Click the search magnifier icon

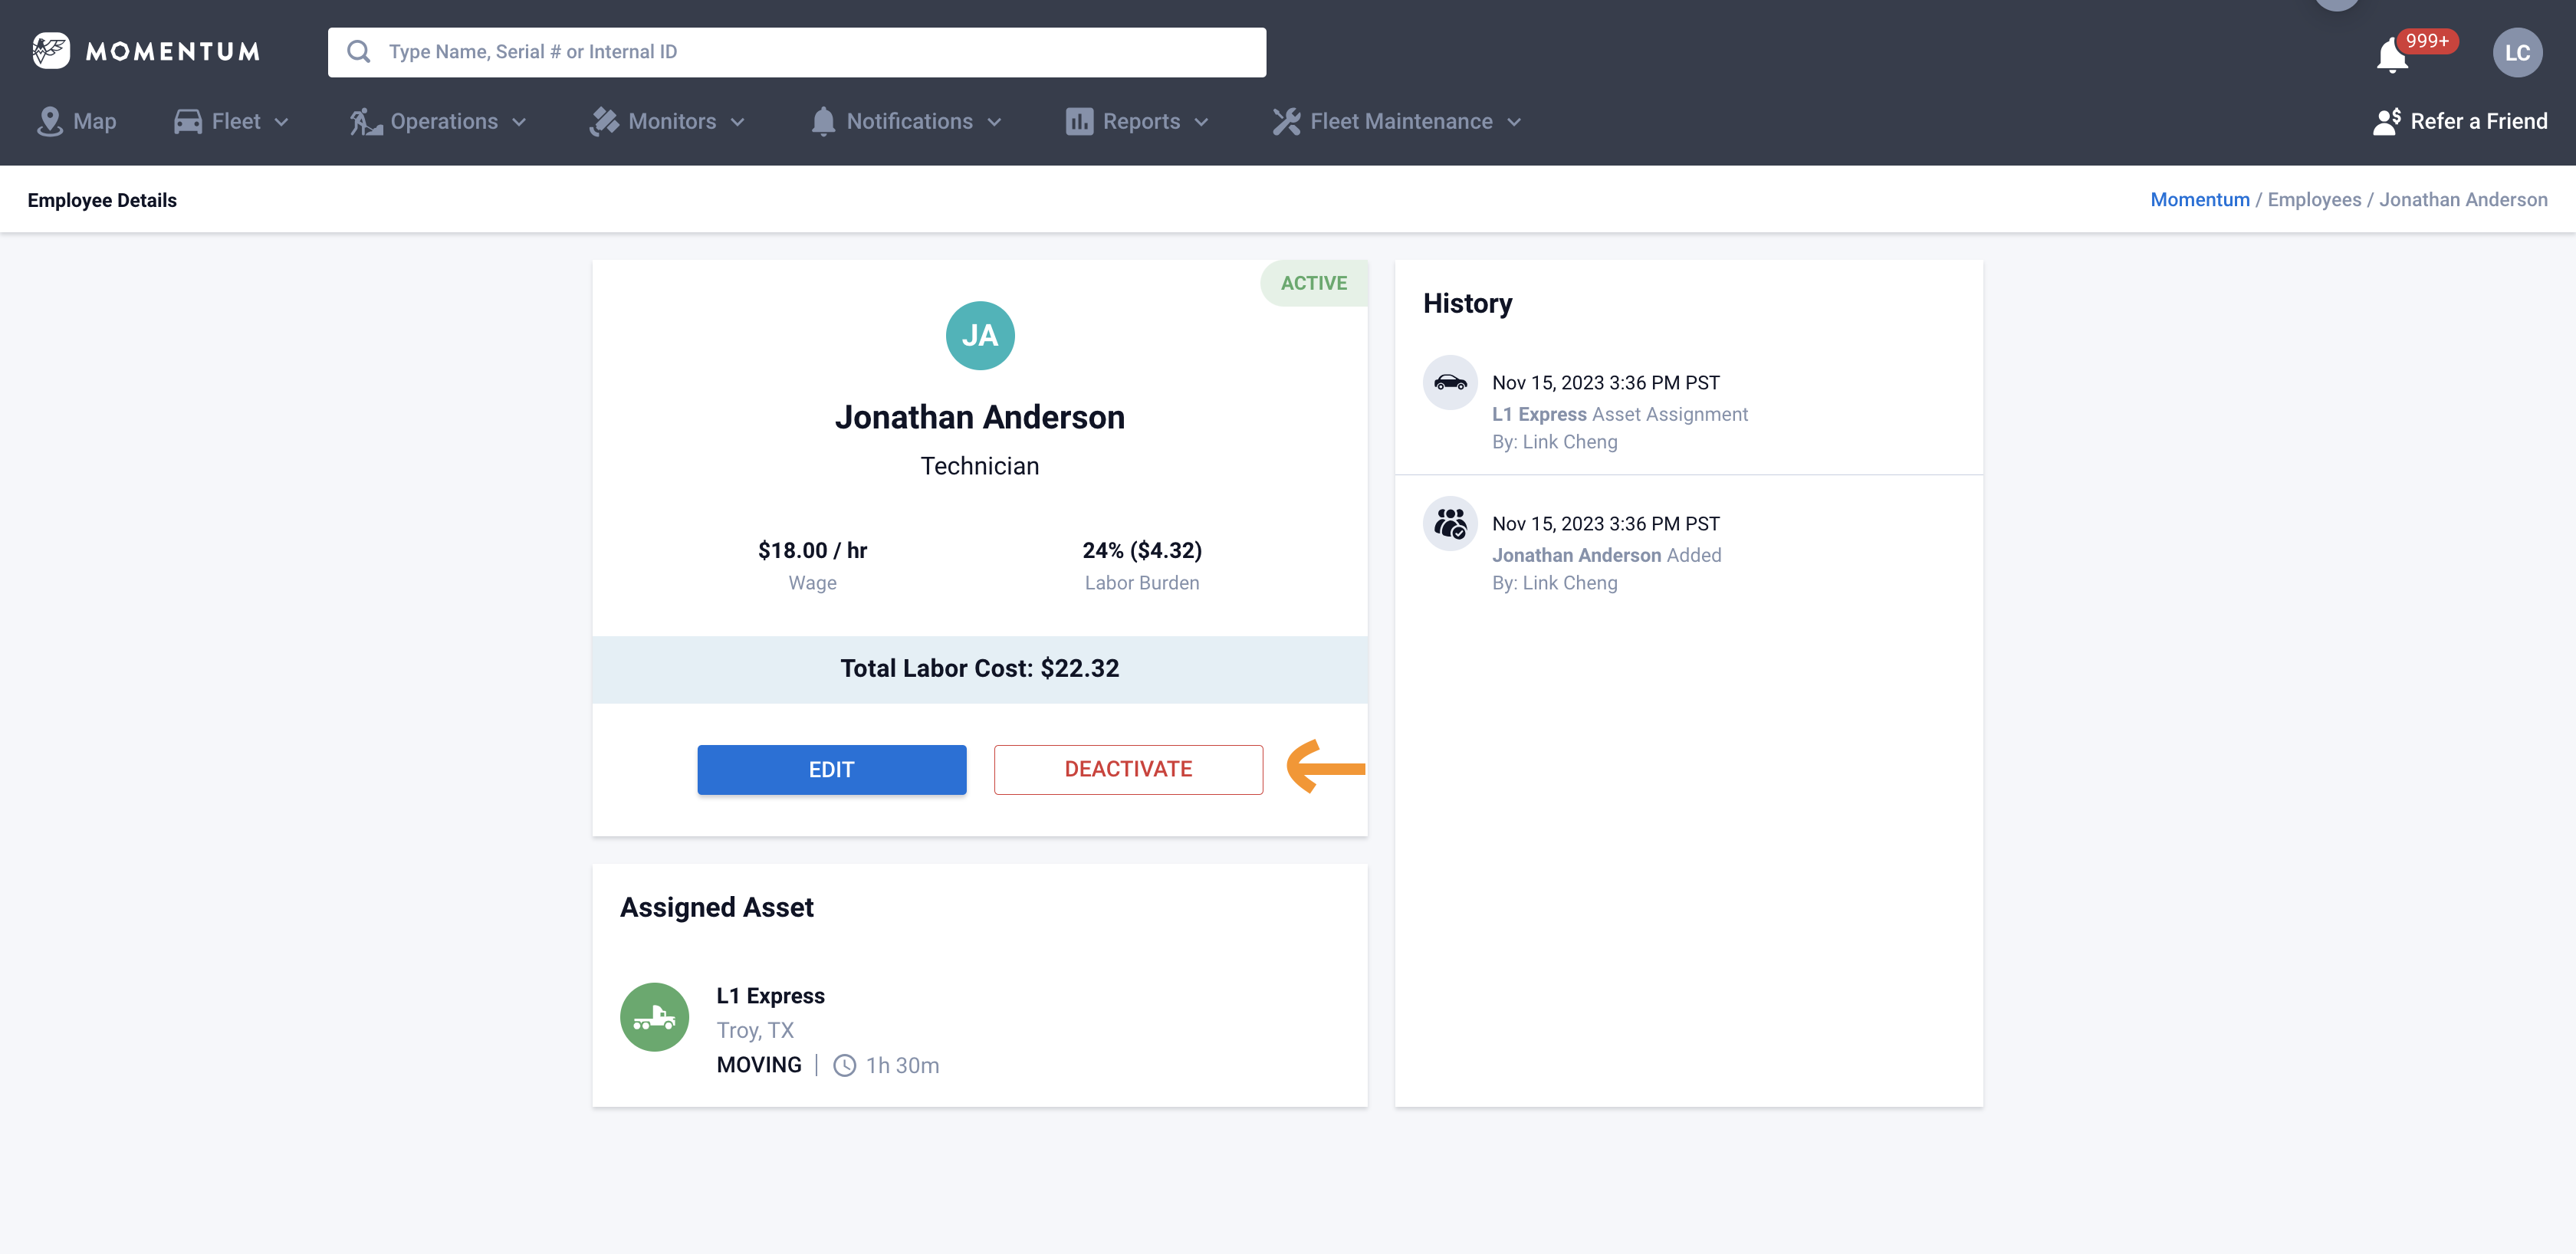pos(359,52)
